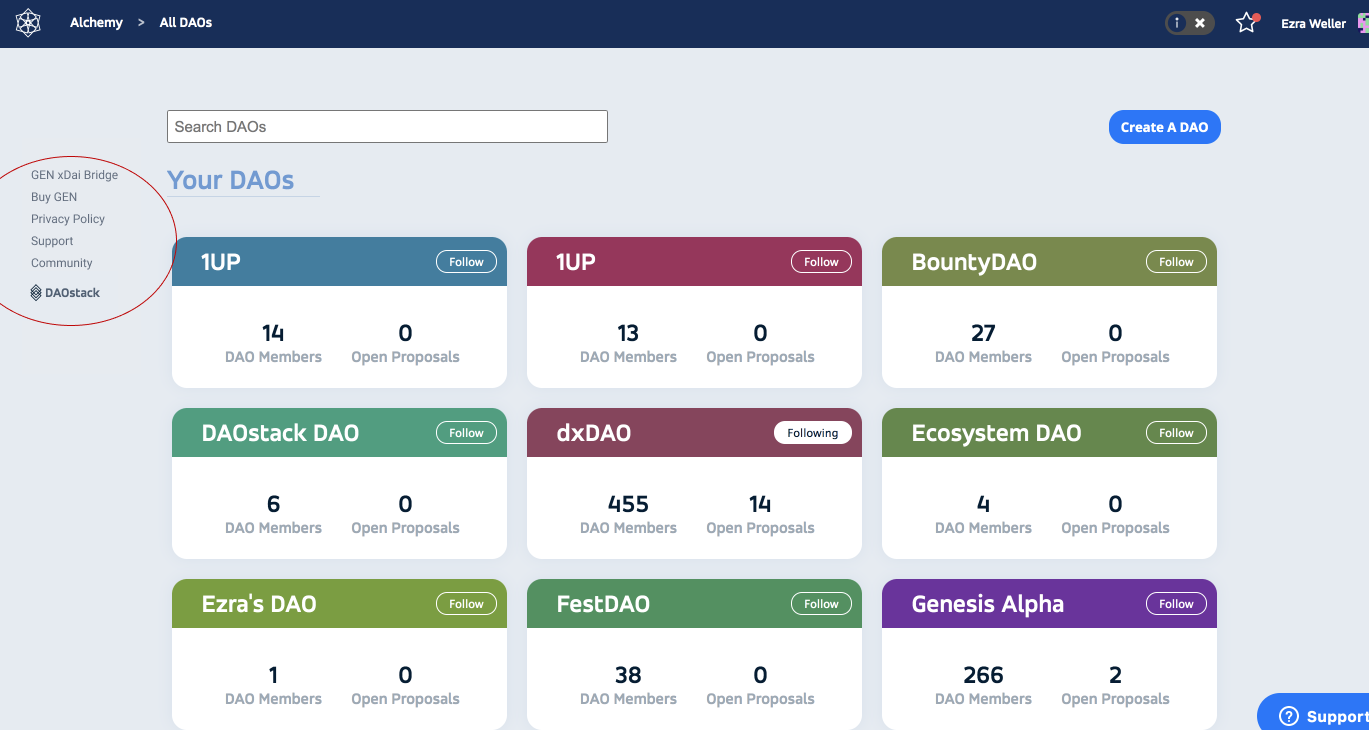Open notifications via the star icon
Screen dimensions: 1369x730
point(1246,22)
